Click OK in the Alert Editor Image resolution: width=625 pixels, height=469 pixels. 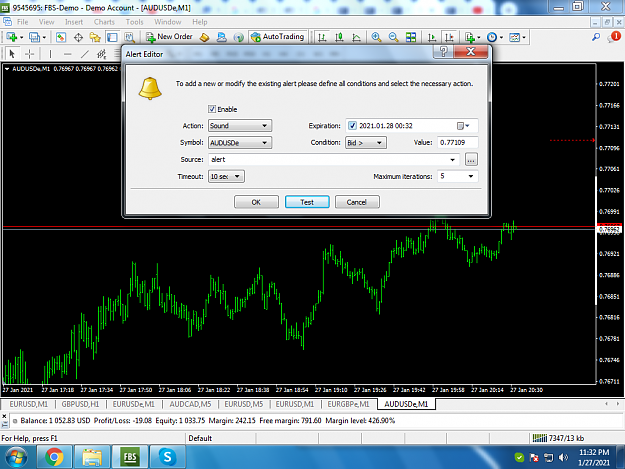click(x=256, y=202)
